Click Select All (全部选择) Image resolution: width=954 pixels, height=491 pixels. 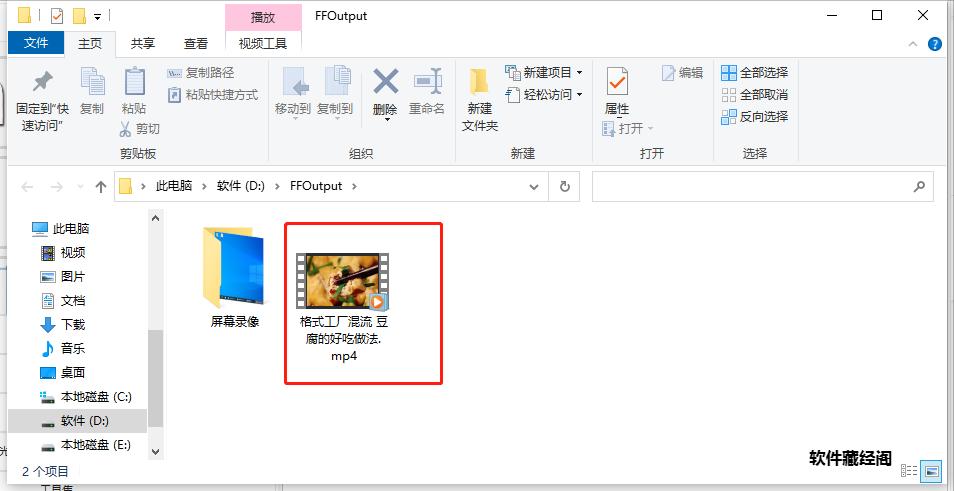pyautogui.click(x=754, y=72)
